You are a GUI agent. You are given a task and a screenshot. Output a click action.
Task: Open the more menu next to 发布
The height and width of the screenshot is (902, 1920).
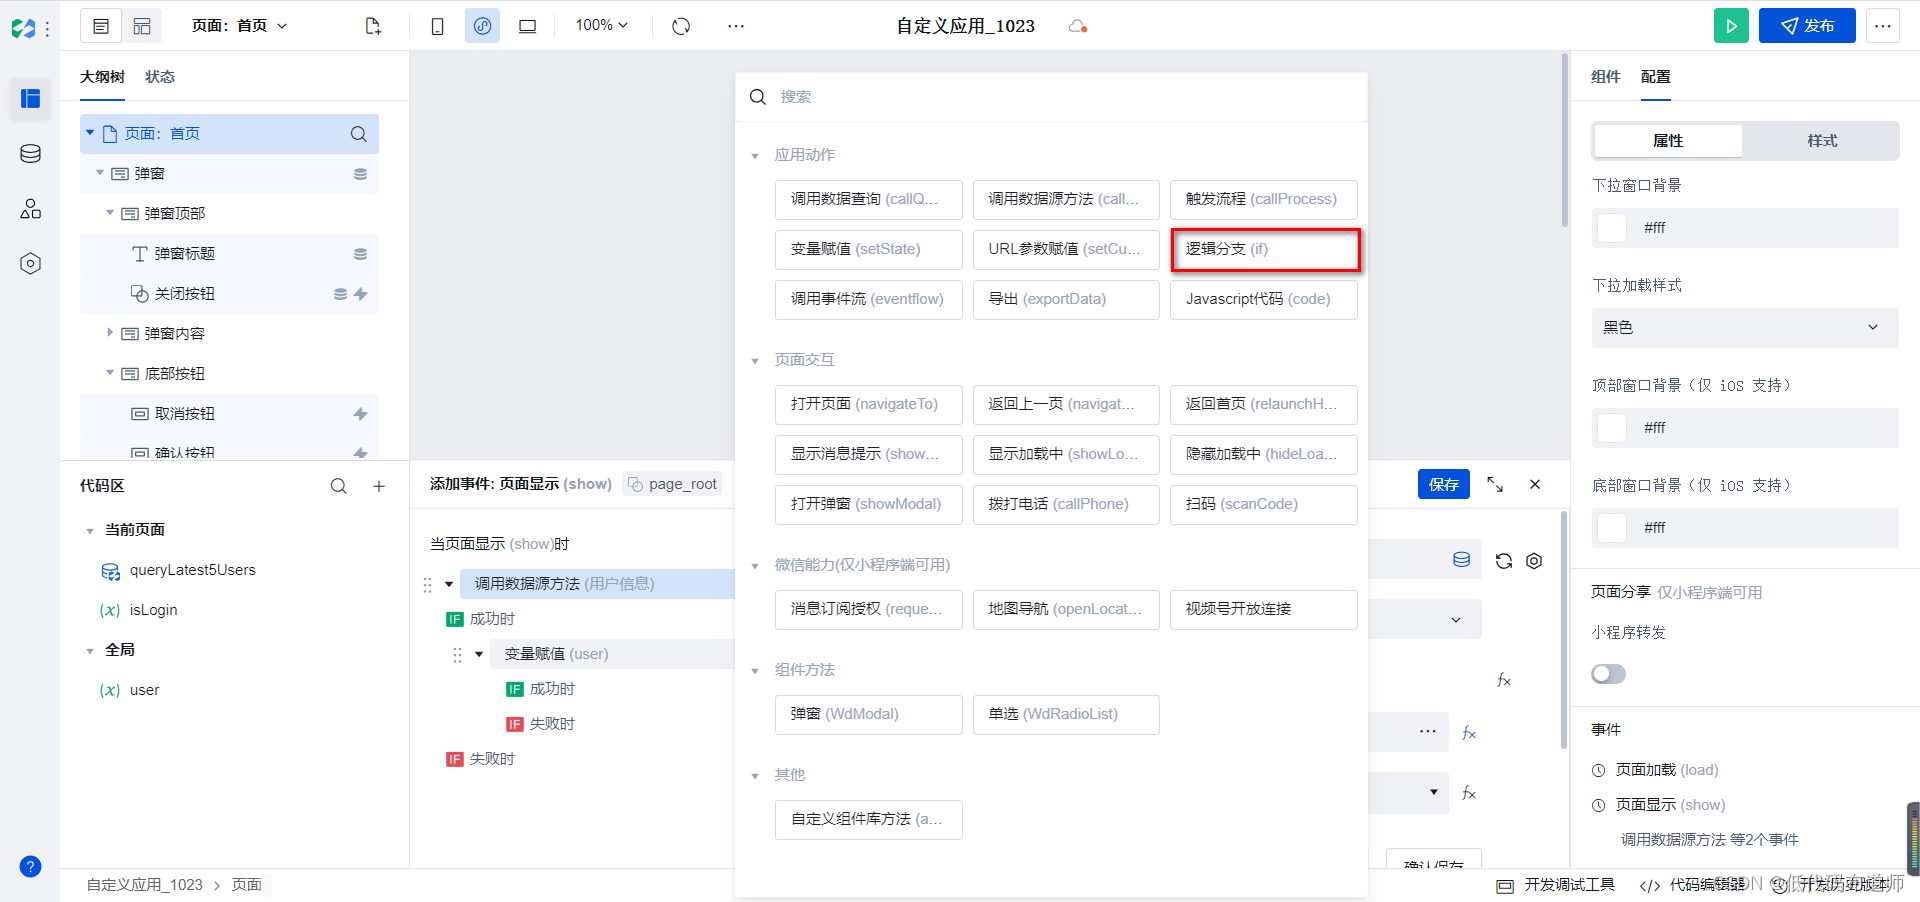(x=1883, y=26)
